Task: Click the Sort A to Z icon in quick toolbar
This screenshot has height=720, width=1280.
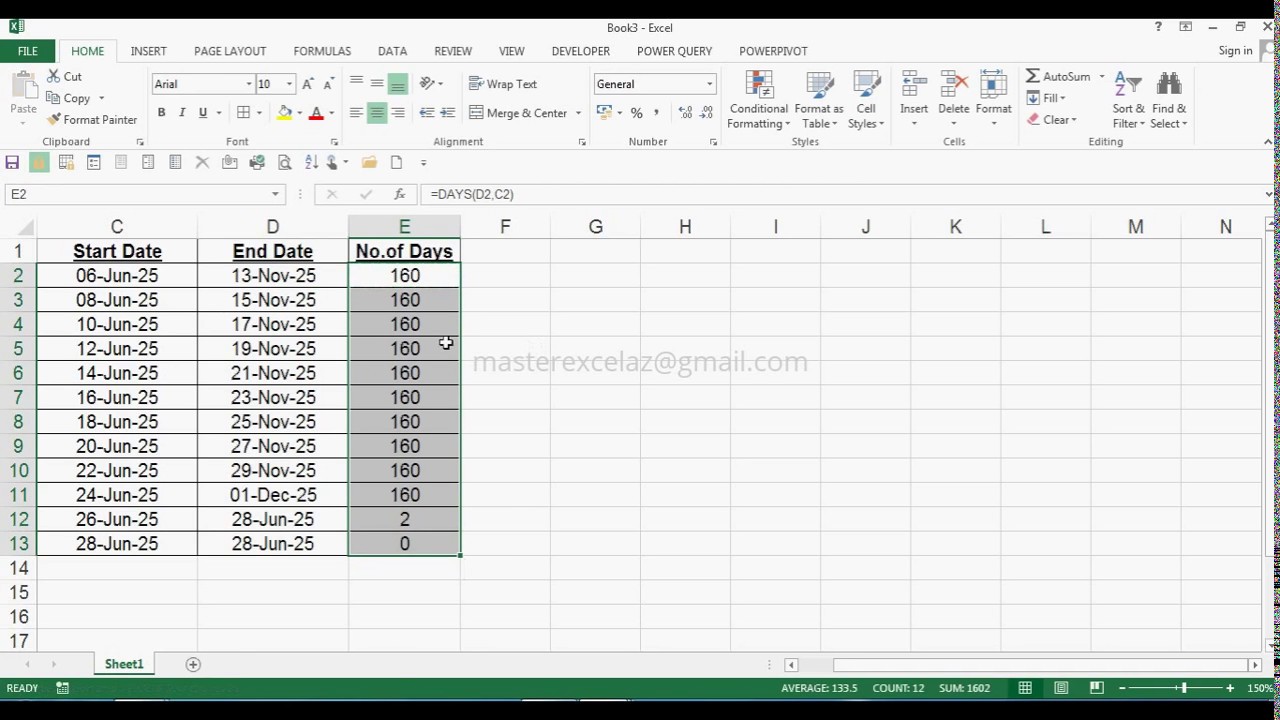Action: pos(310,162)
